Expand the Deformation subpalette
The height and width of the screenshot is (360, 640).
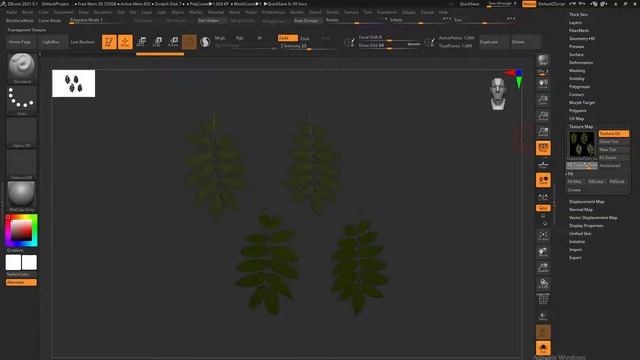pos(581,62)
